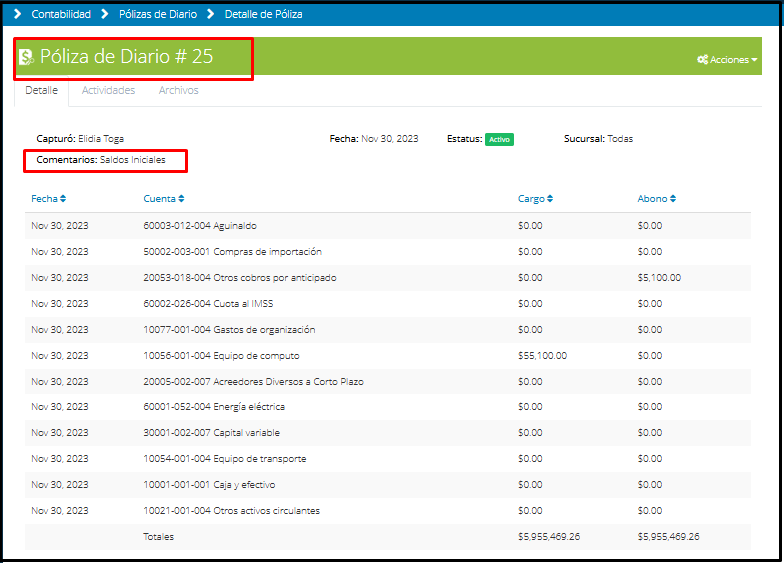
Task: Click the Otros cobros por anticipado row
Action: point(239,277)
